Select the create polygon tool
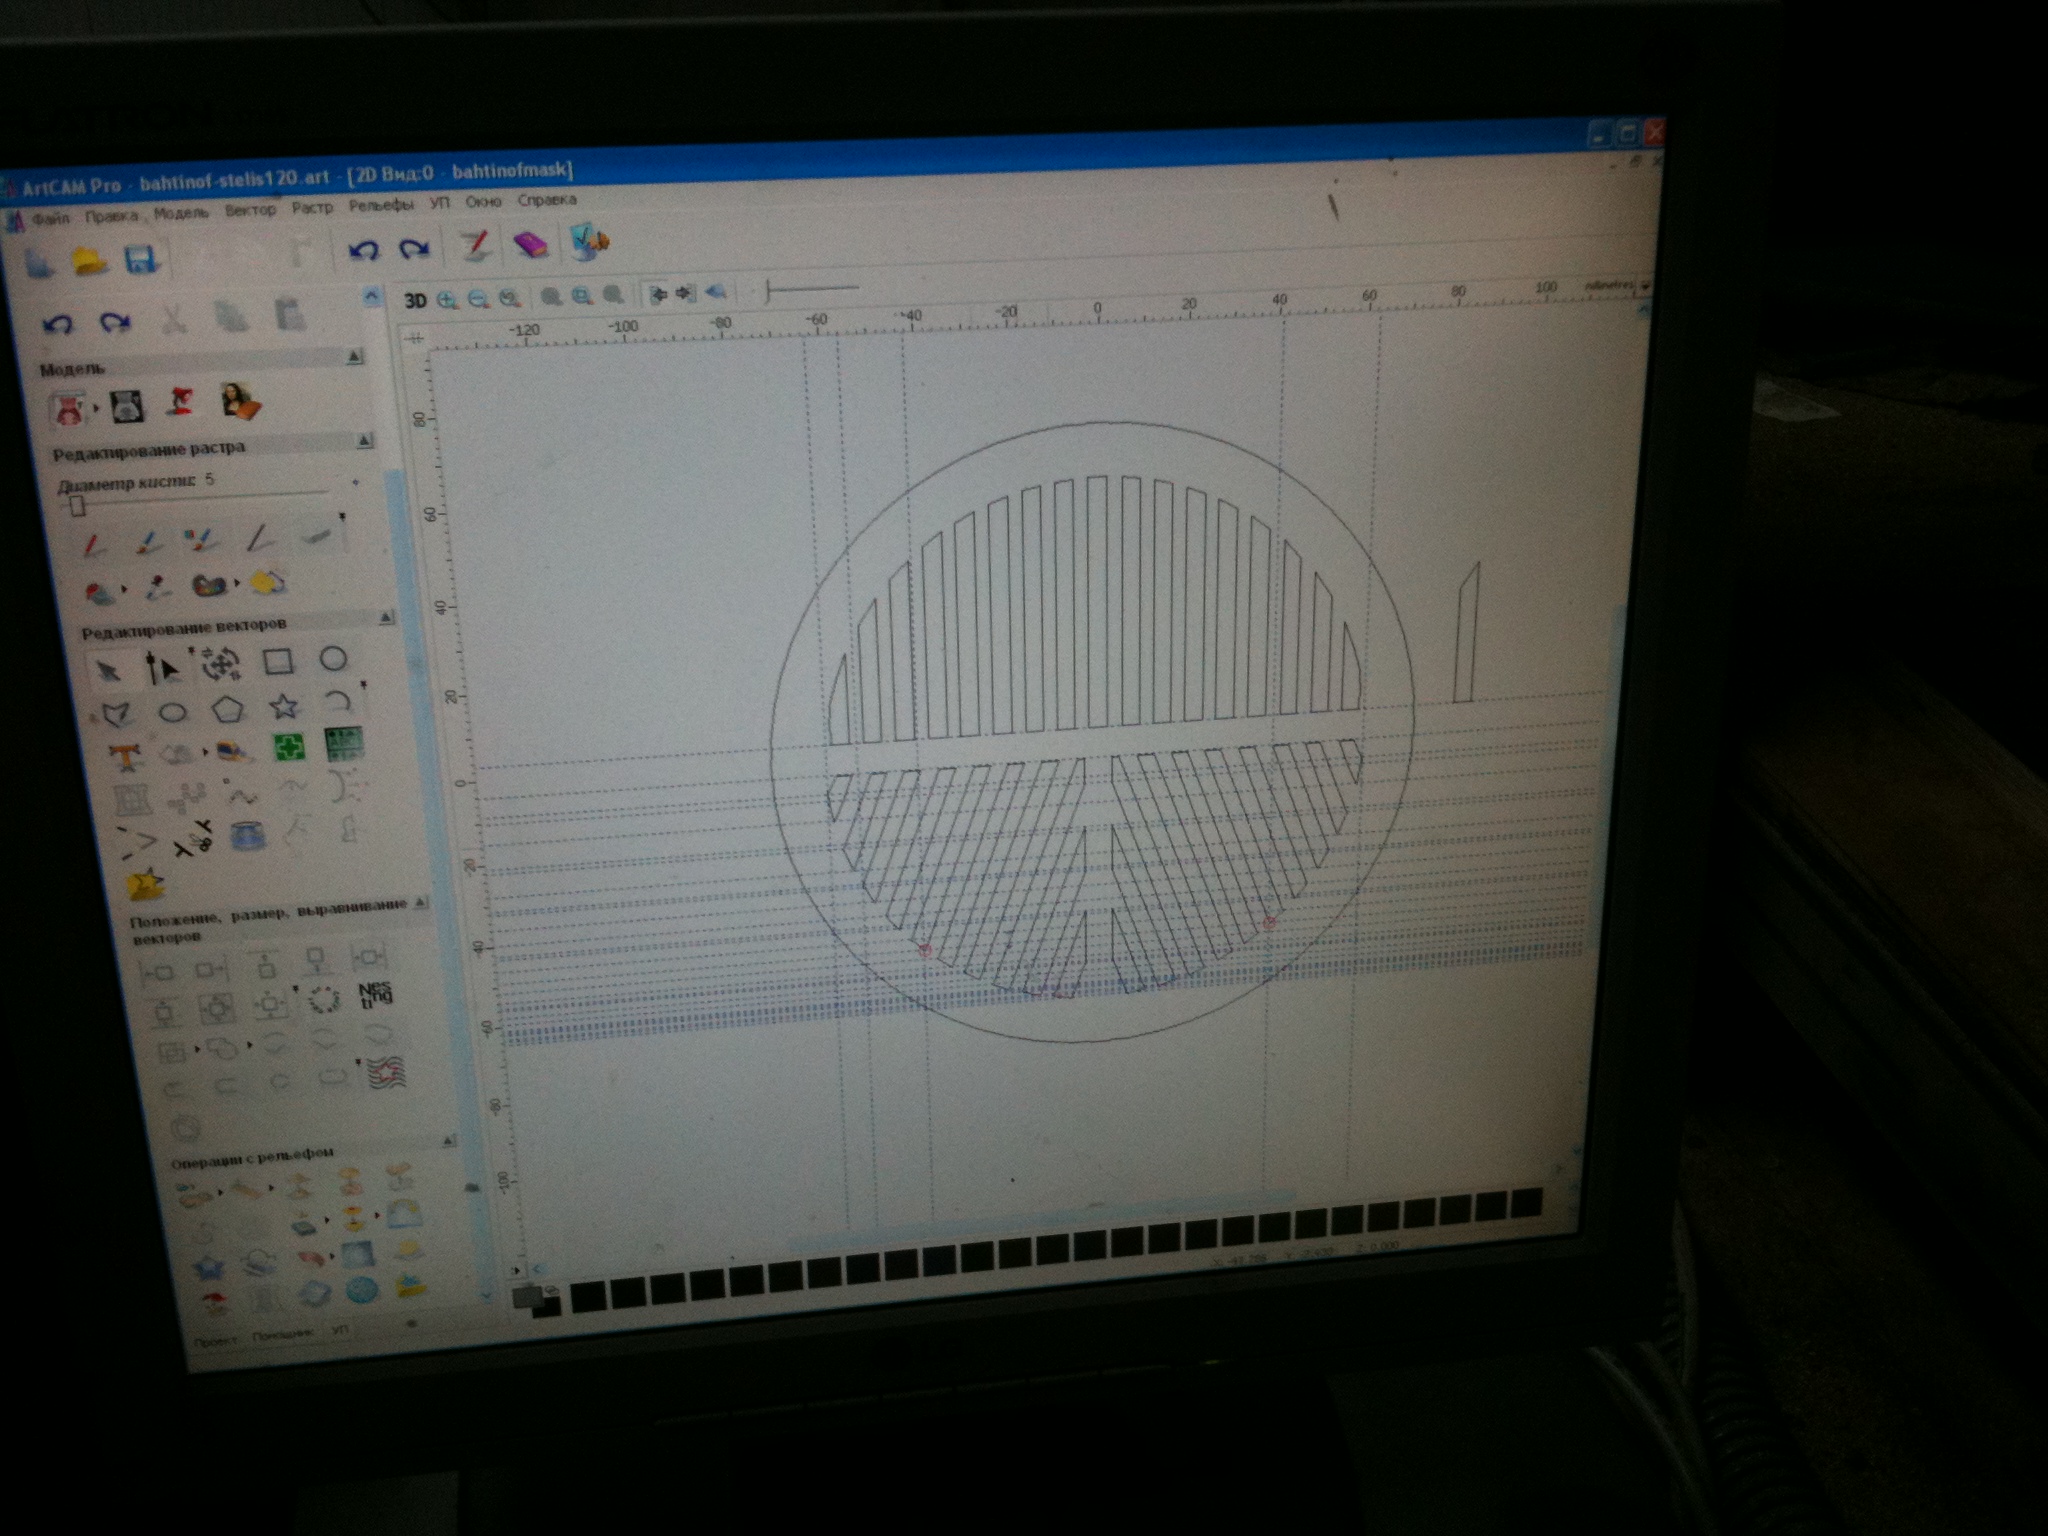The image size is (2048, 1536). pyautogui.click(x=229, y=710)
